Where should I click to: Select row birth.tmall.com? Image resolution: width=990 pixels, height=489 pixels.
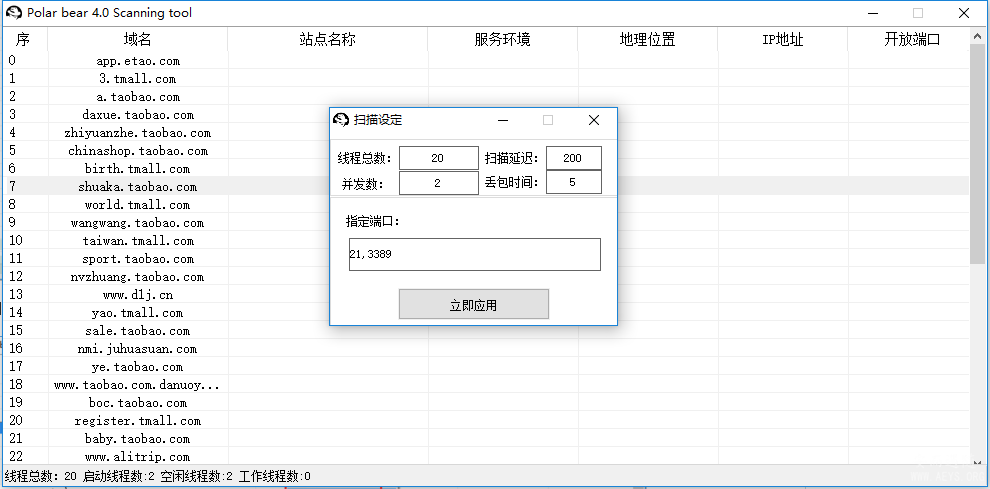tap(486, 169)
